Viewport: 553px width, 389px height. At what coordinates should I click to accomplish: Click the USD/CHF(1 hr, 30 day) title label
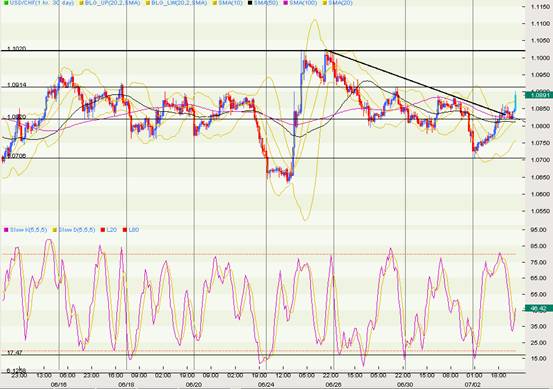(42, 3)
